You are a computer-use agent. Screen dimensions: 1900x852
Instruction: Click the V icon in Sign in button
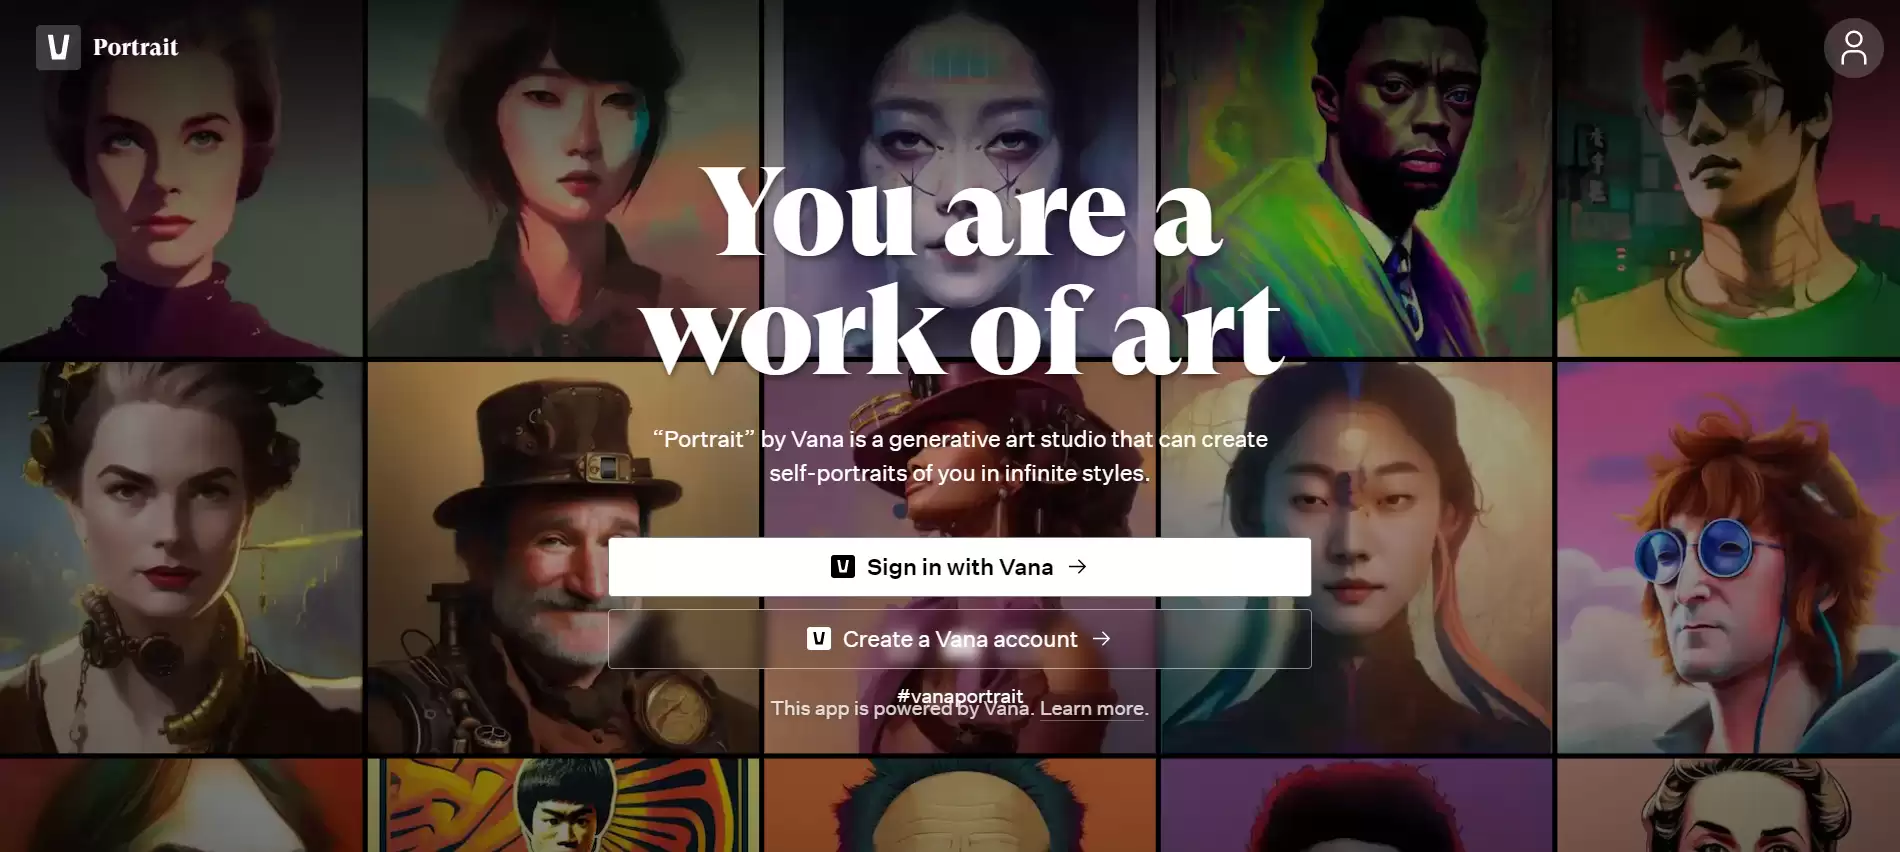point(843,567)
